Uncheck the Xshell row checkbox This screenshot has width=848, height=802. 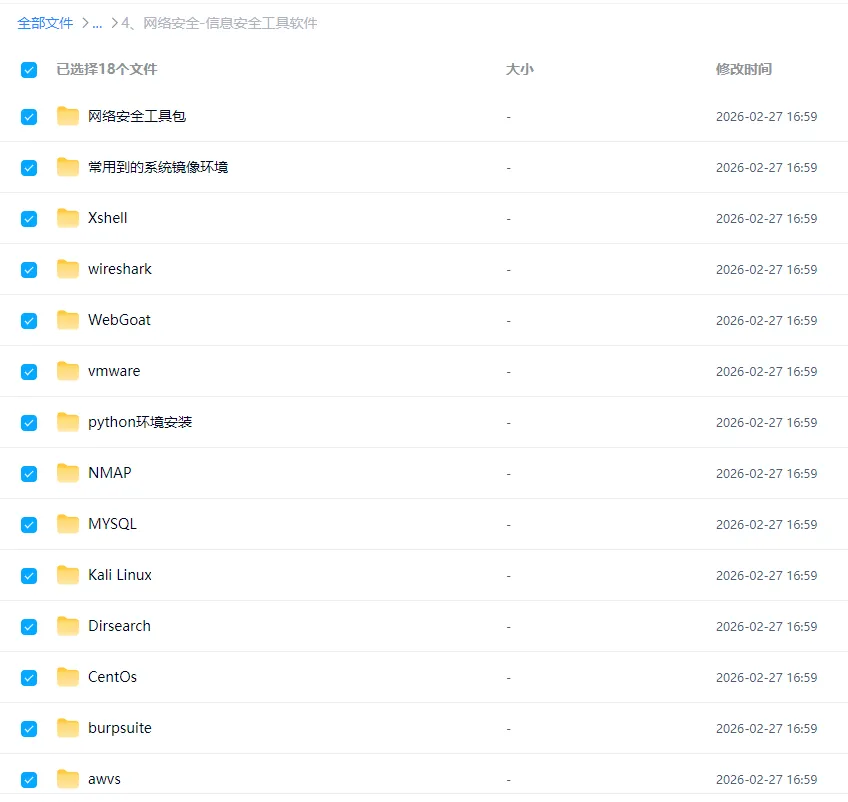point(29,218)
